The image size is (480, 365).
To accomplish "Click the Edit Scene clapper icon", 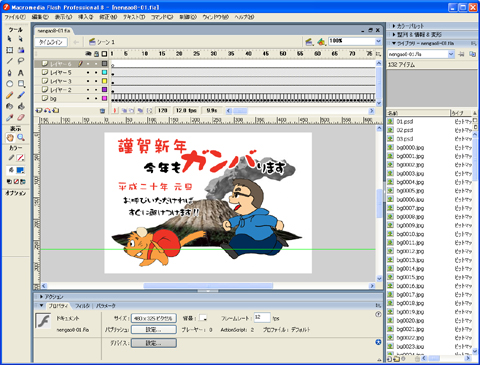I will [x=309, y=42].
